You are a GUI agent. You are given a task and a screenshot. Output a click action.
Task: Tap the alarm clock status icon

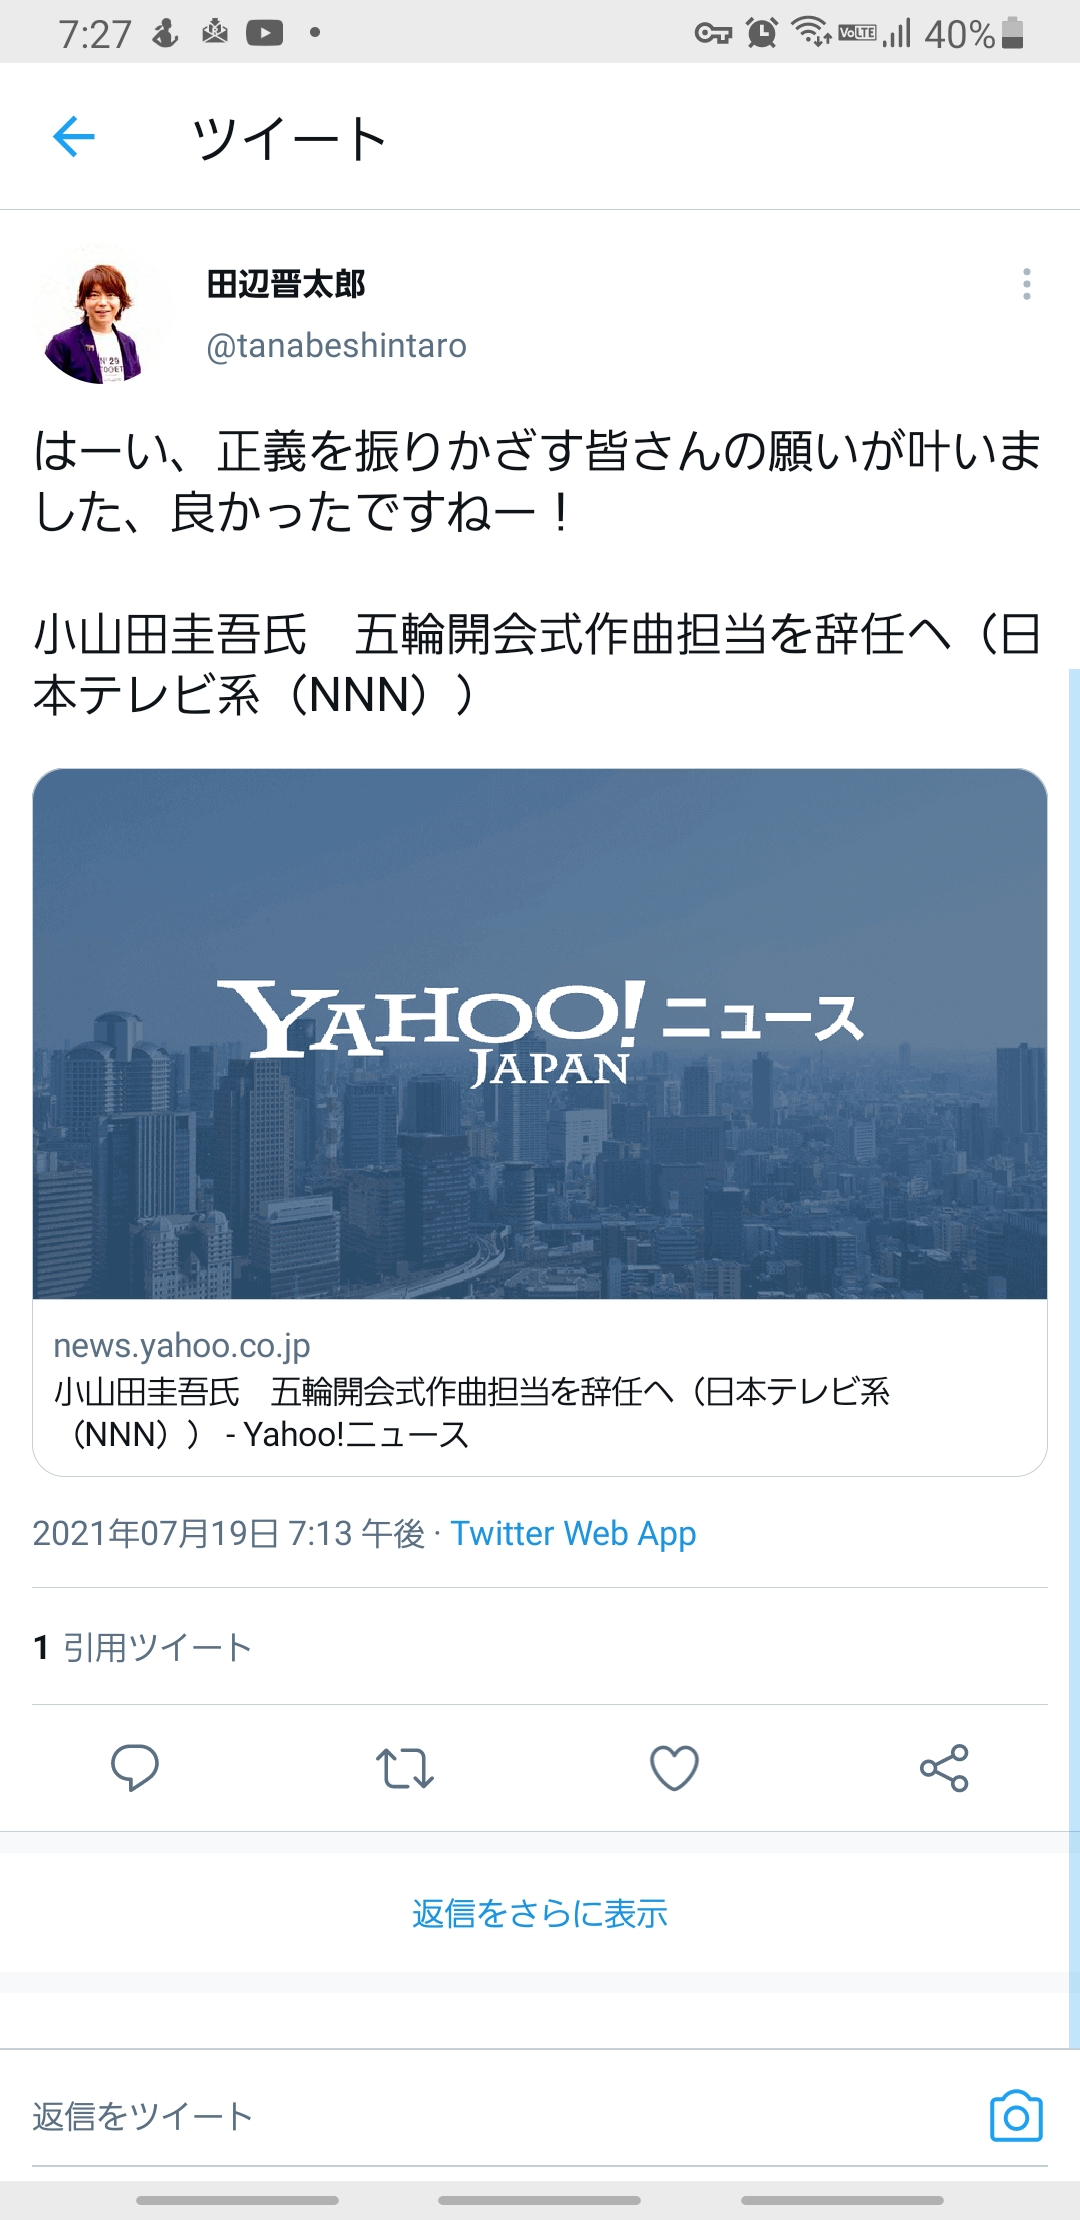pyautogui.click(x=762, y=33)
